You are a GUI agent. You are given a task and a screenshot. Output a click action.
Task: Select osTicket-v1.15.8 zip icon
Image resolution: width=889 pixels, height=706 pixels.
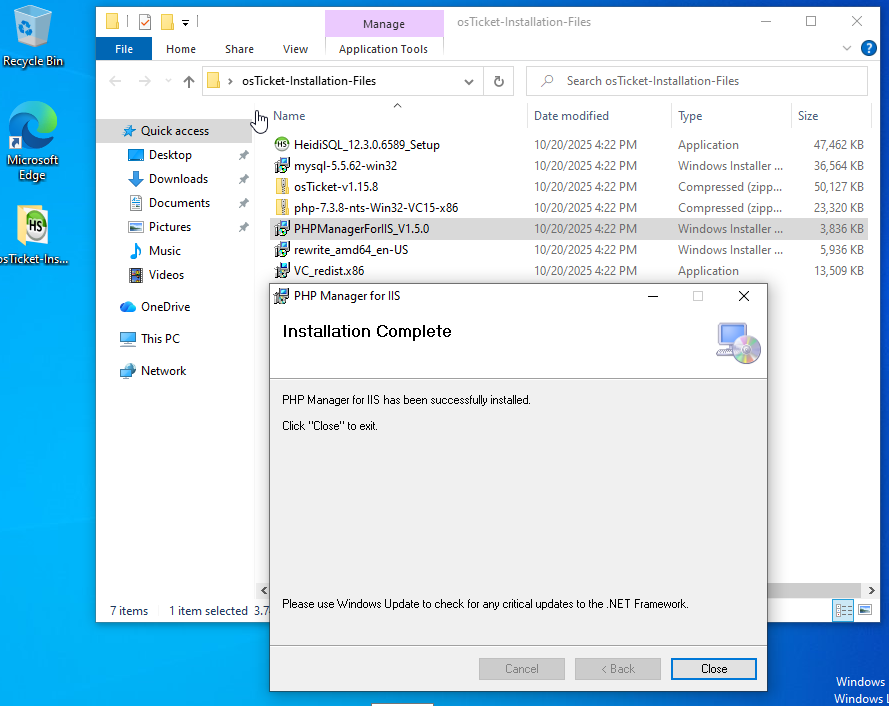pos(282,187)
